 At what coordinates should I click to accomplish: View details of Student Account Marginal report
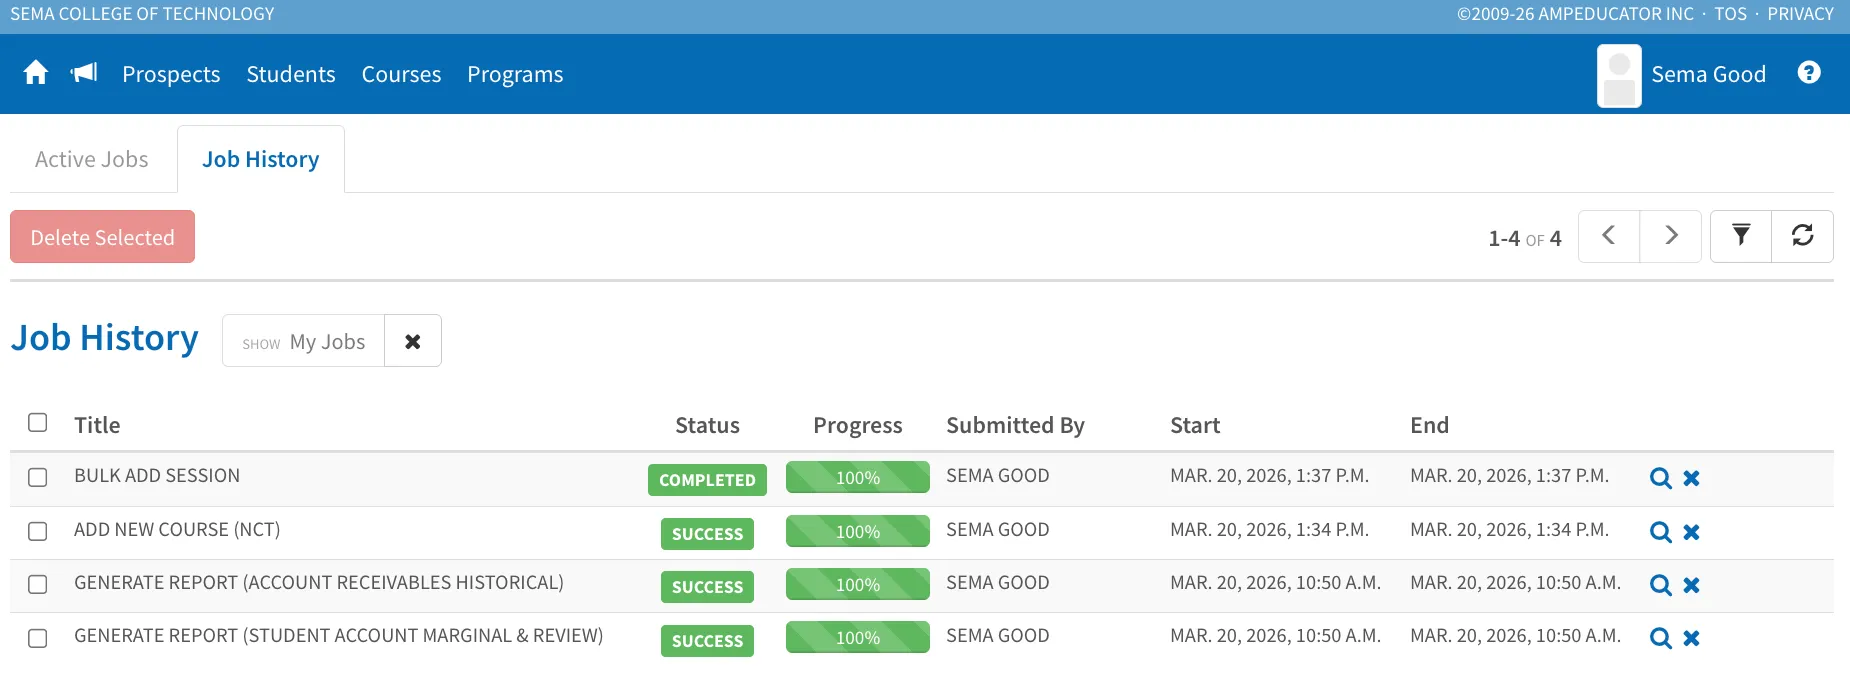1661,638
